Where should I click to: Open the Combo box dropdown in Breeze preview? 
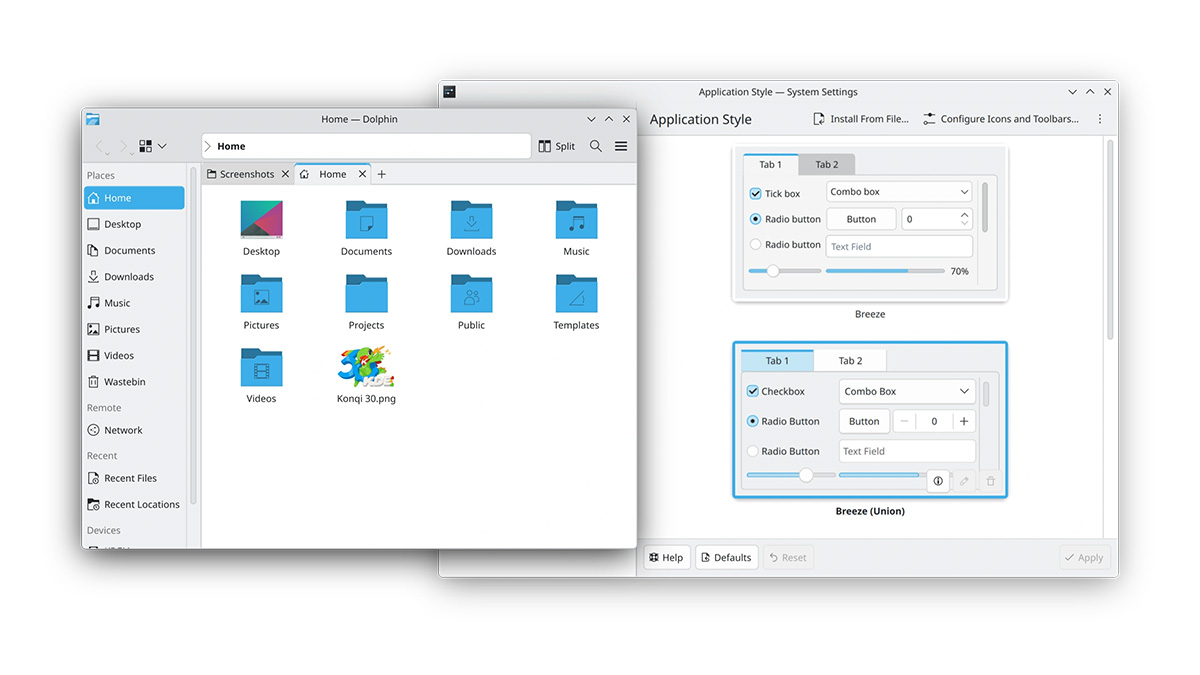tap(899, 192)
